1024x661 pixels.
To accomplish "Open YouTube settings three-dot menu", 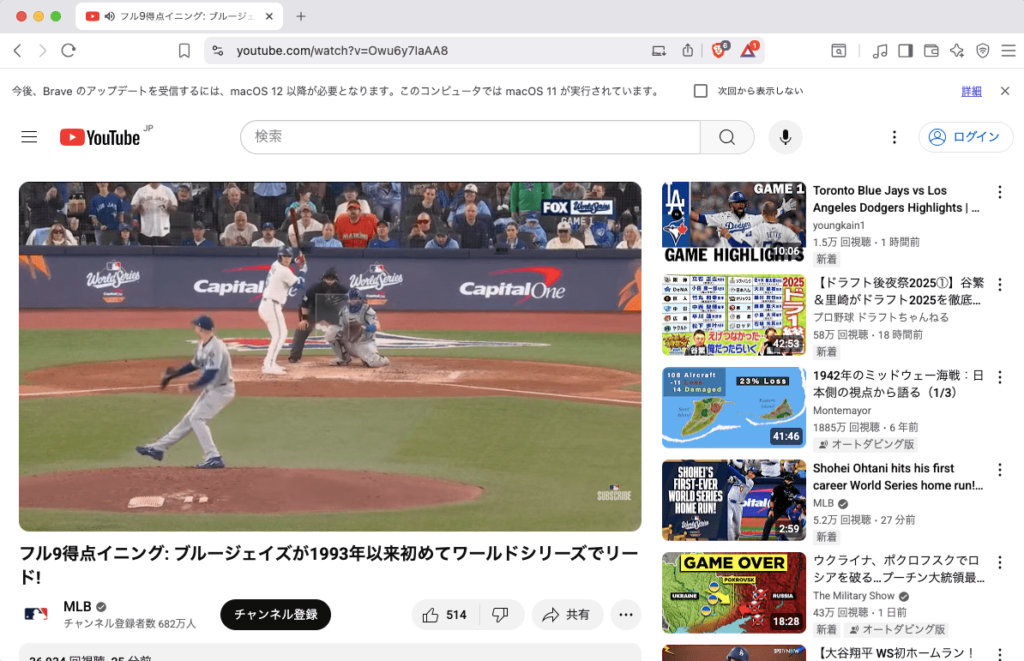I will tap(894, 137).
